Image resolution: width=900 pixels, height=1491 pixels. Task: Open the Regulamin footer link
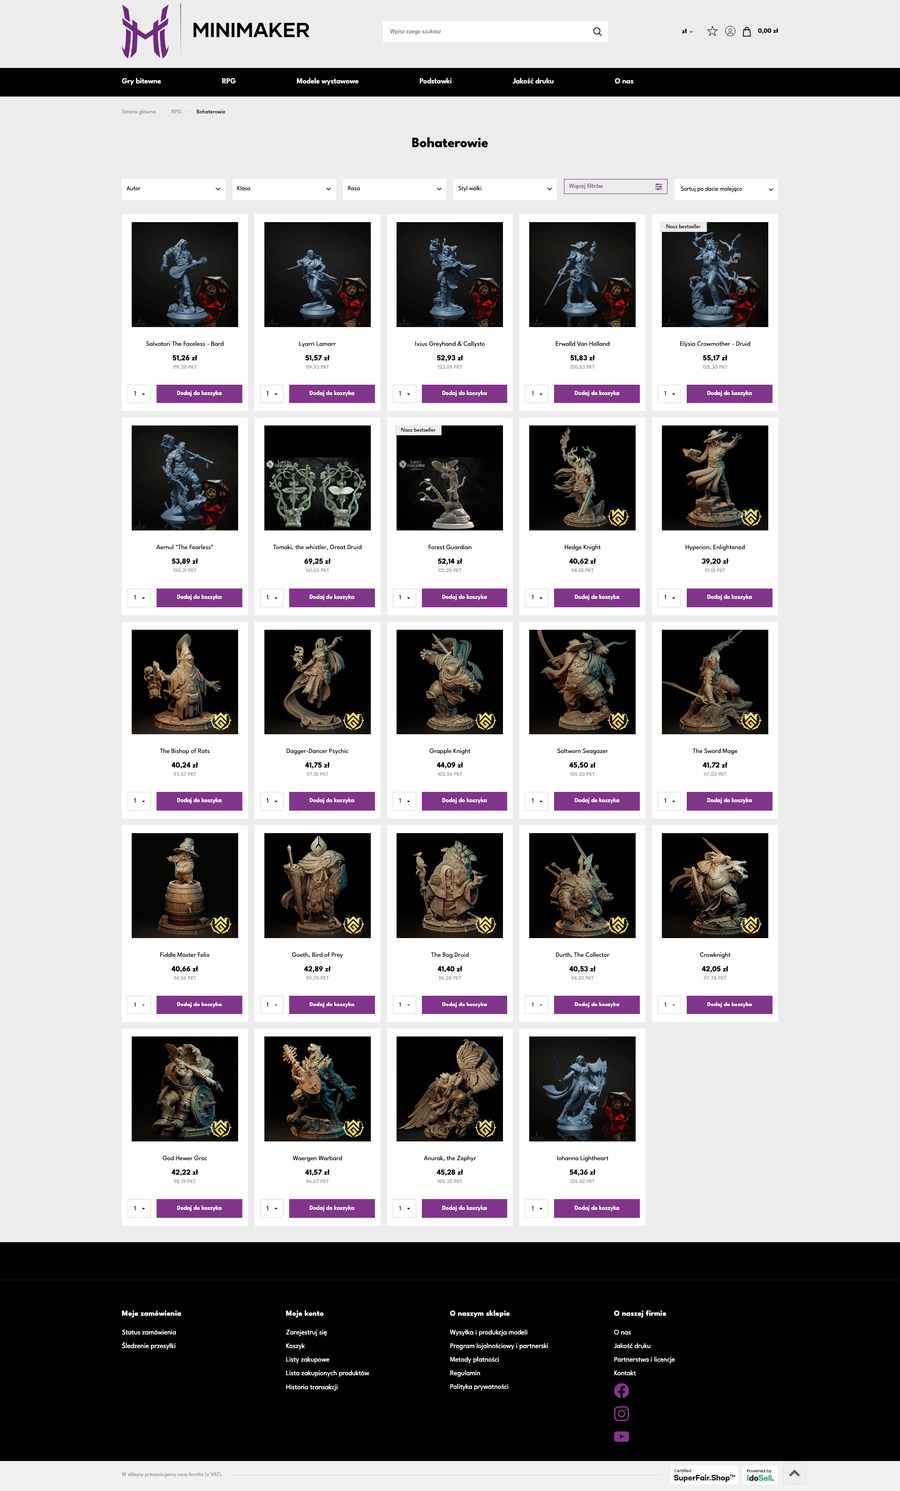[x=465, y=1373]
